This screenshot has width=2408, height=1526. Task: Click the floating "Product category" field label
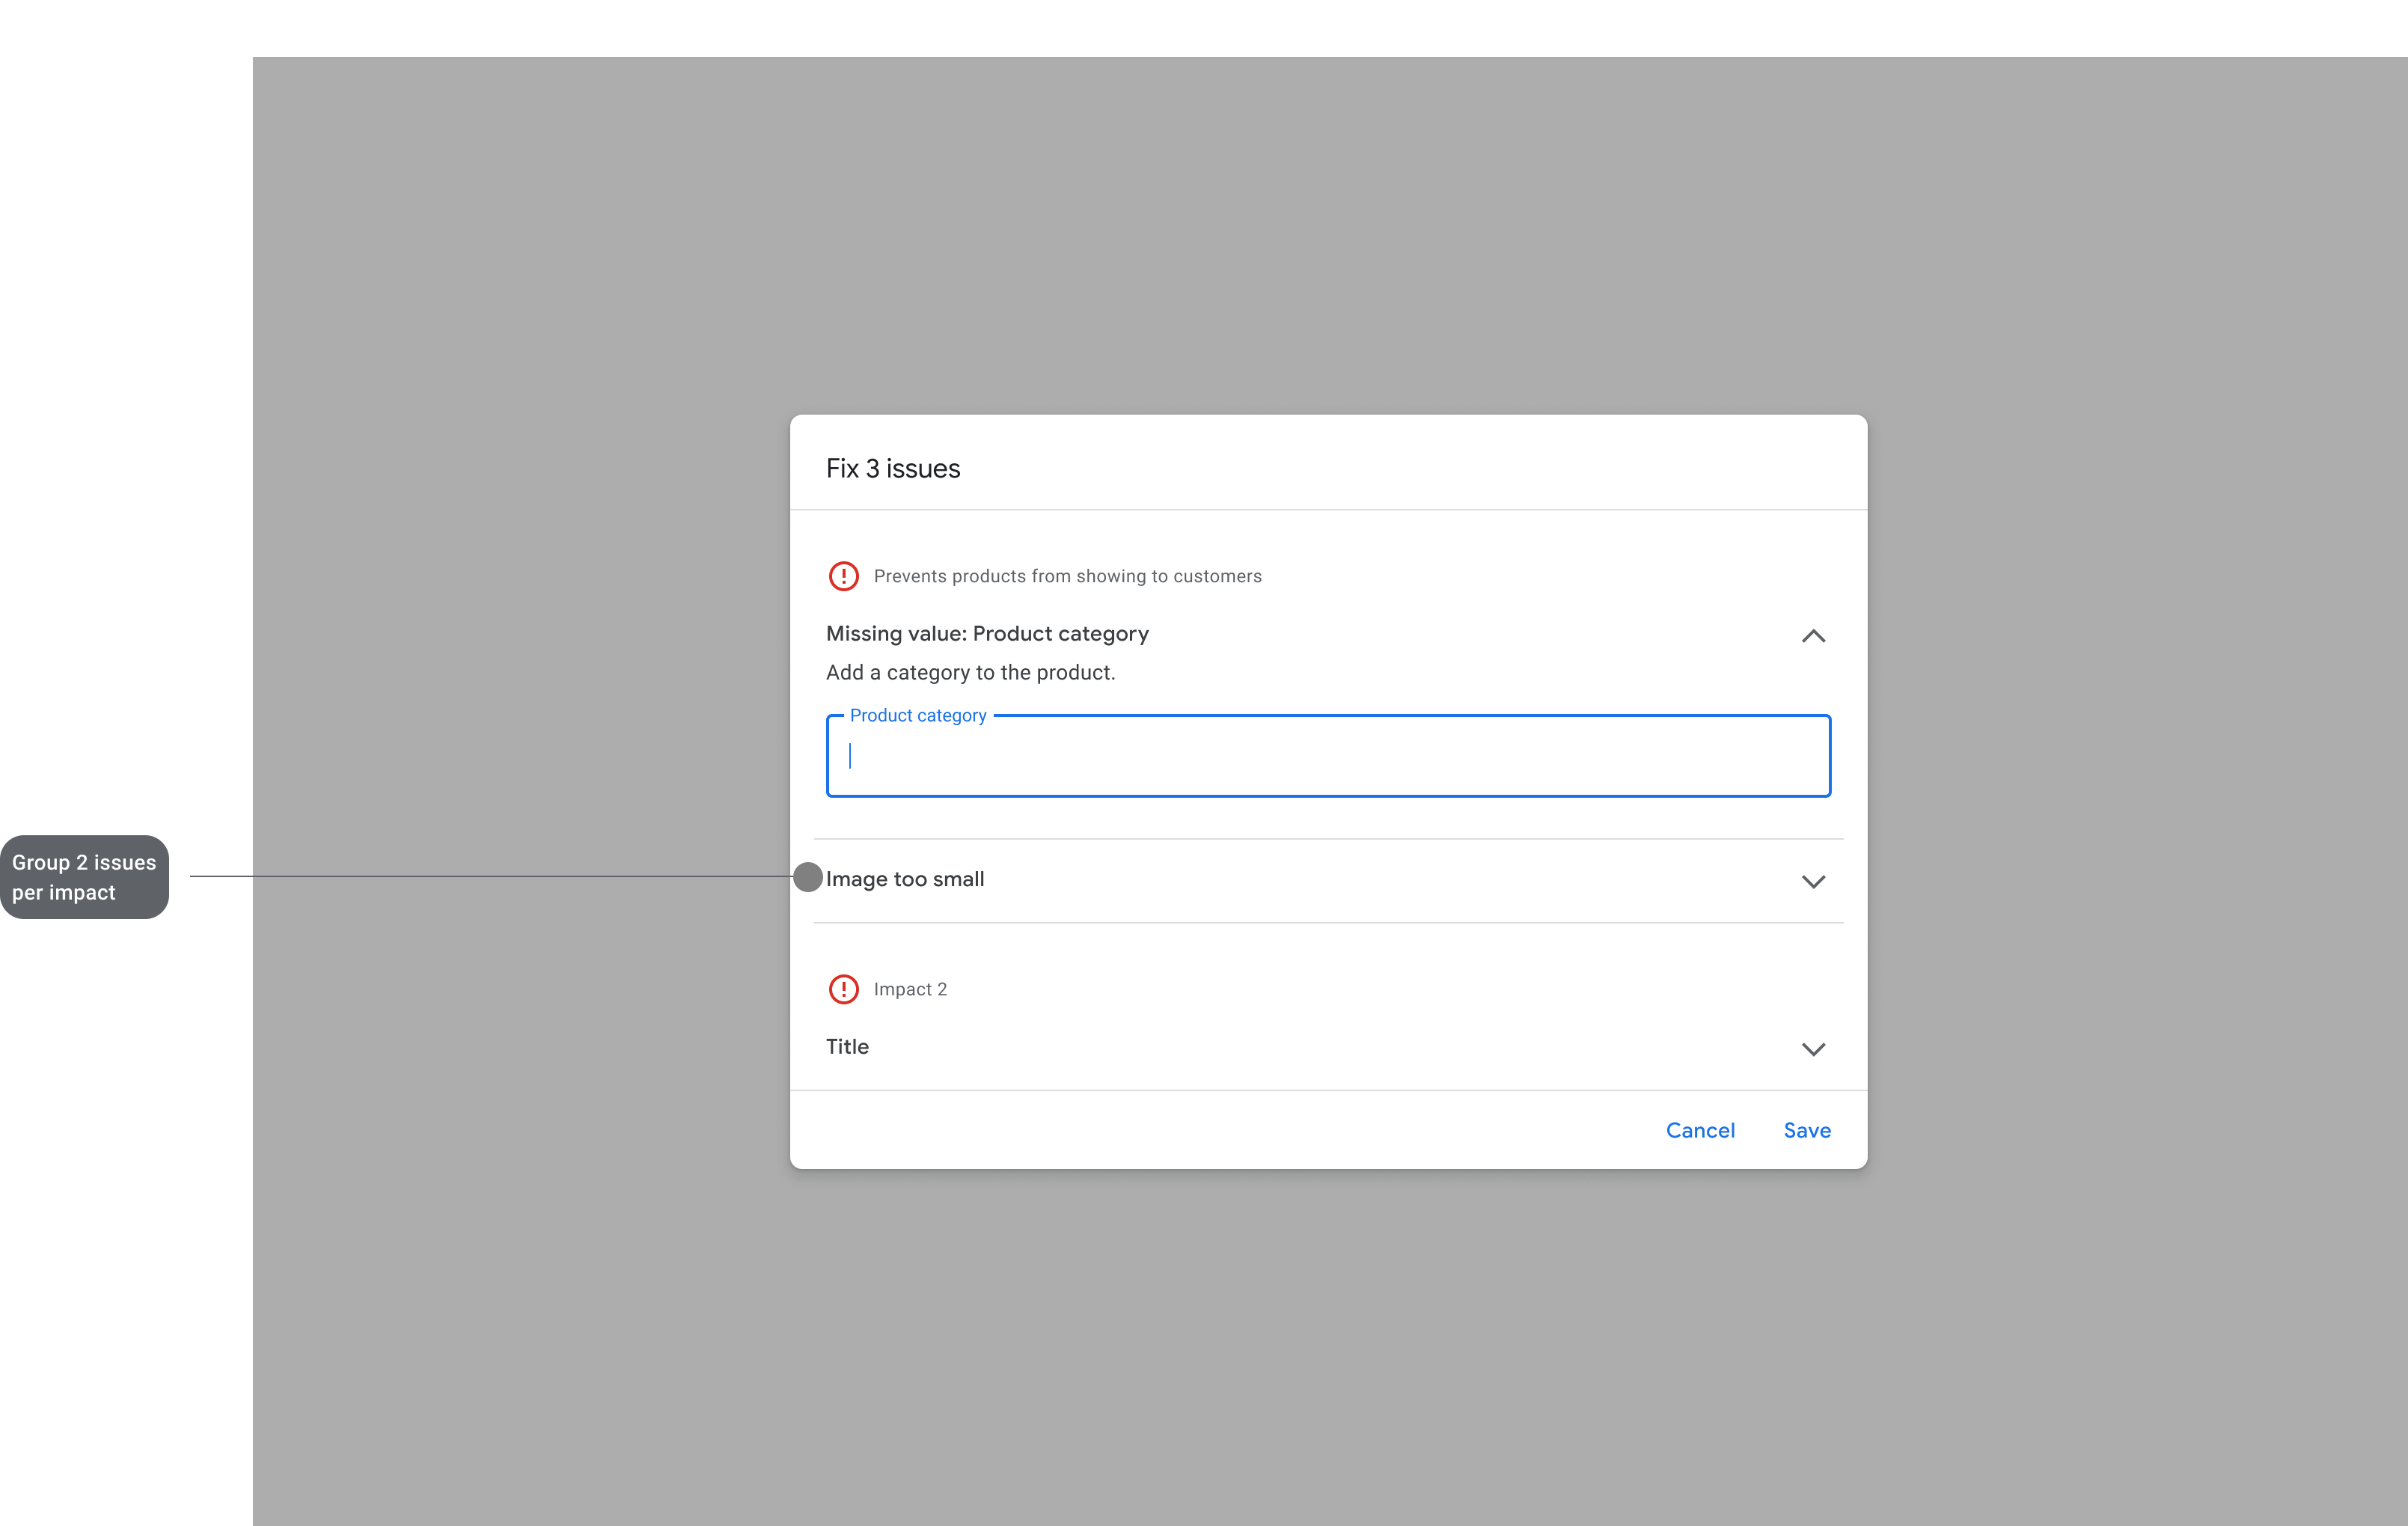(918, 716)
